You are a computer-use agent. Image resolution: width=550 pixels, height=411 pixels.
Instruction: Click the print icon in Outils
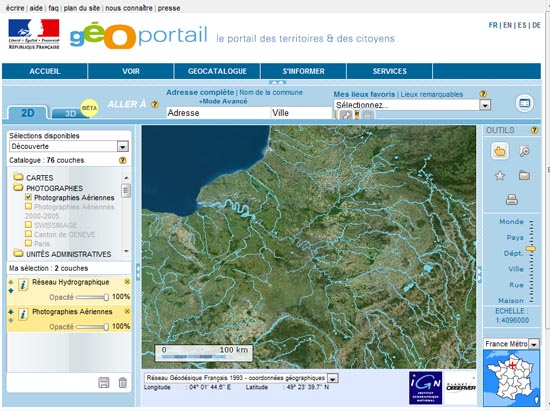click(x=512, y=200)
